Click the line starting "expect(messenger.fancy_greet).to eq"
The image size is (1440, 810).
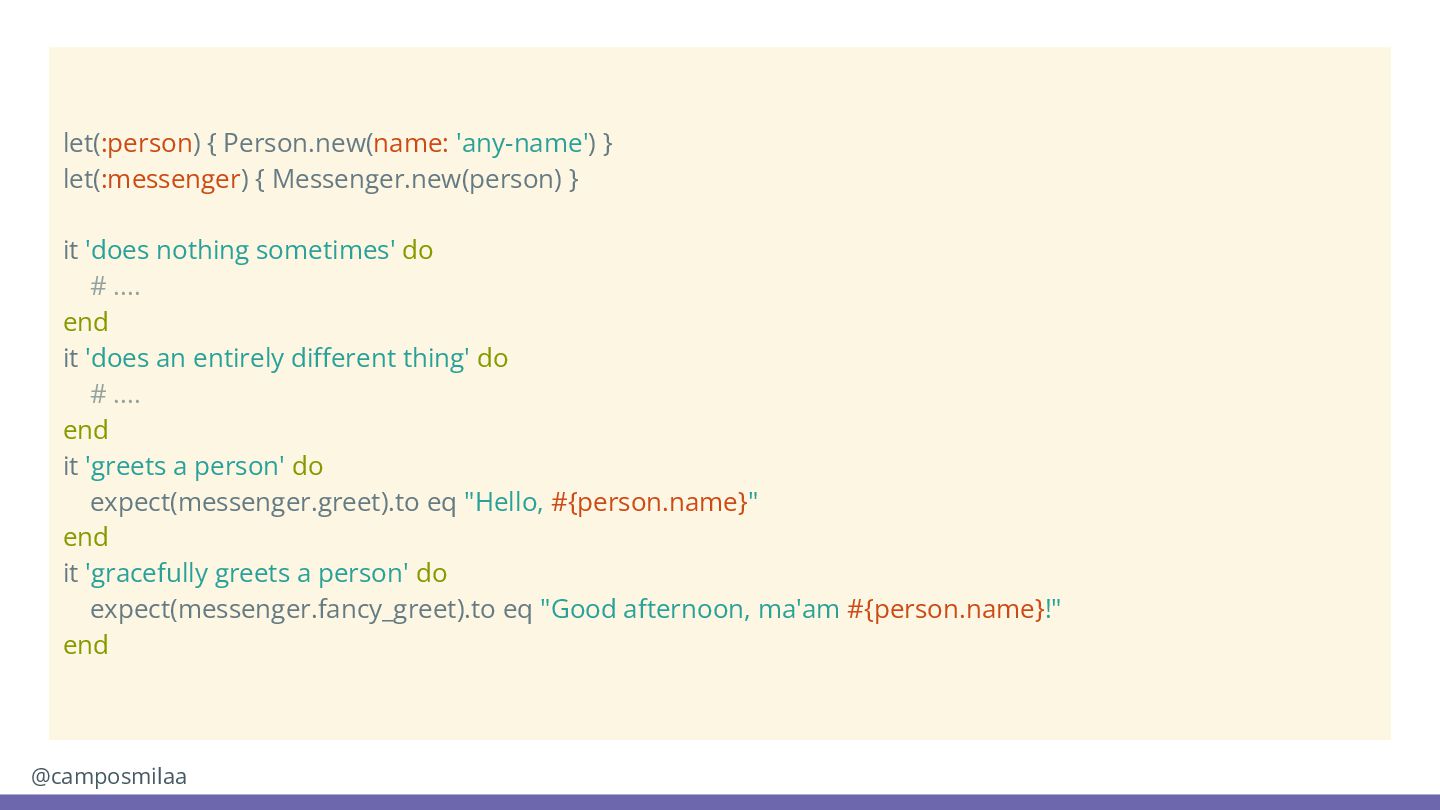click(x=575, y=609)
